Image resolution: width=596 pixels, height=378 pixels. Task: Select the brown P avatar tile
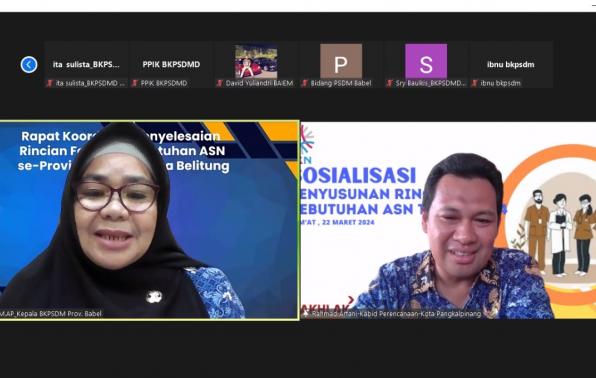(341, 61)
